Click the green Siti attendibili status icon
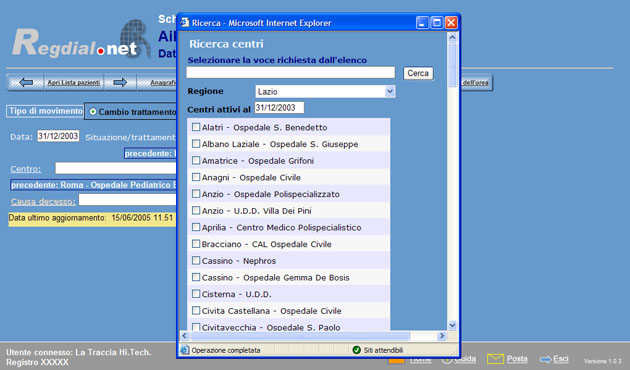Image resolution: width=630 pixels, height=370 pixels. pyautogui.click(x=356, y=350)
